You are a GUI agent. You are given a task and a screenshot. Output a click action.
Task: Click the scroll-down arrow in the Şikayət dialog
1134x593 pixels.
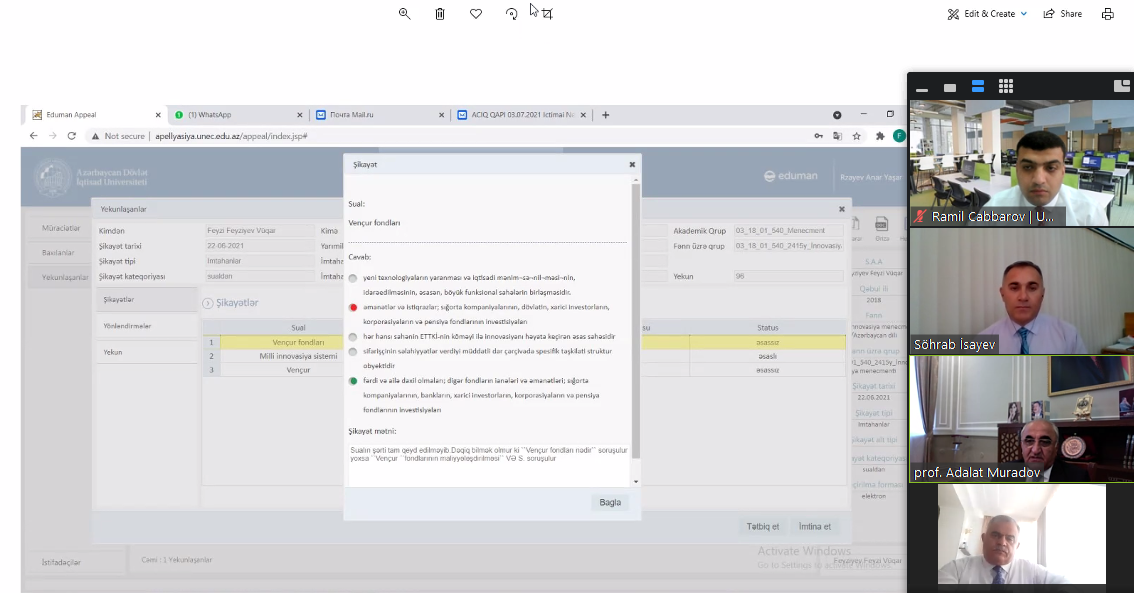tap(636, 482)
